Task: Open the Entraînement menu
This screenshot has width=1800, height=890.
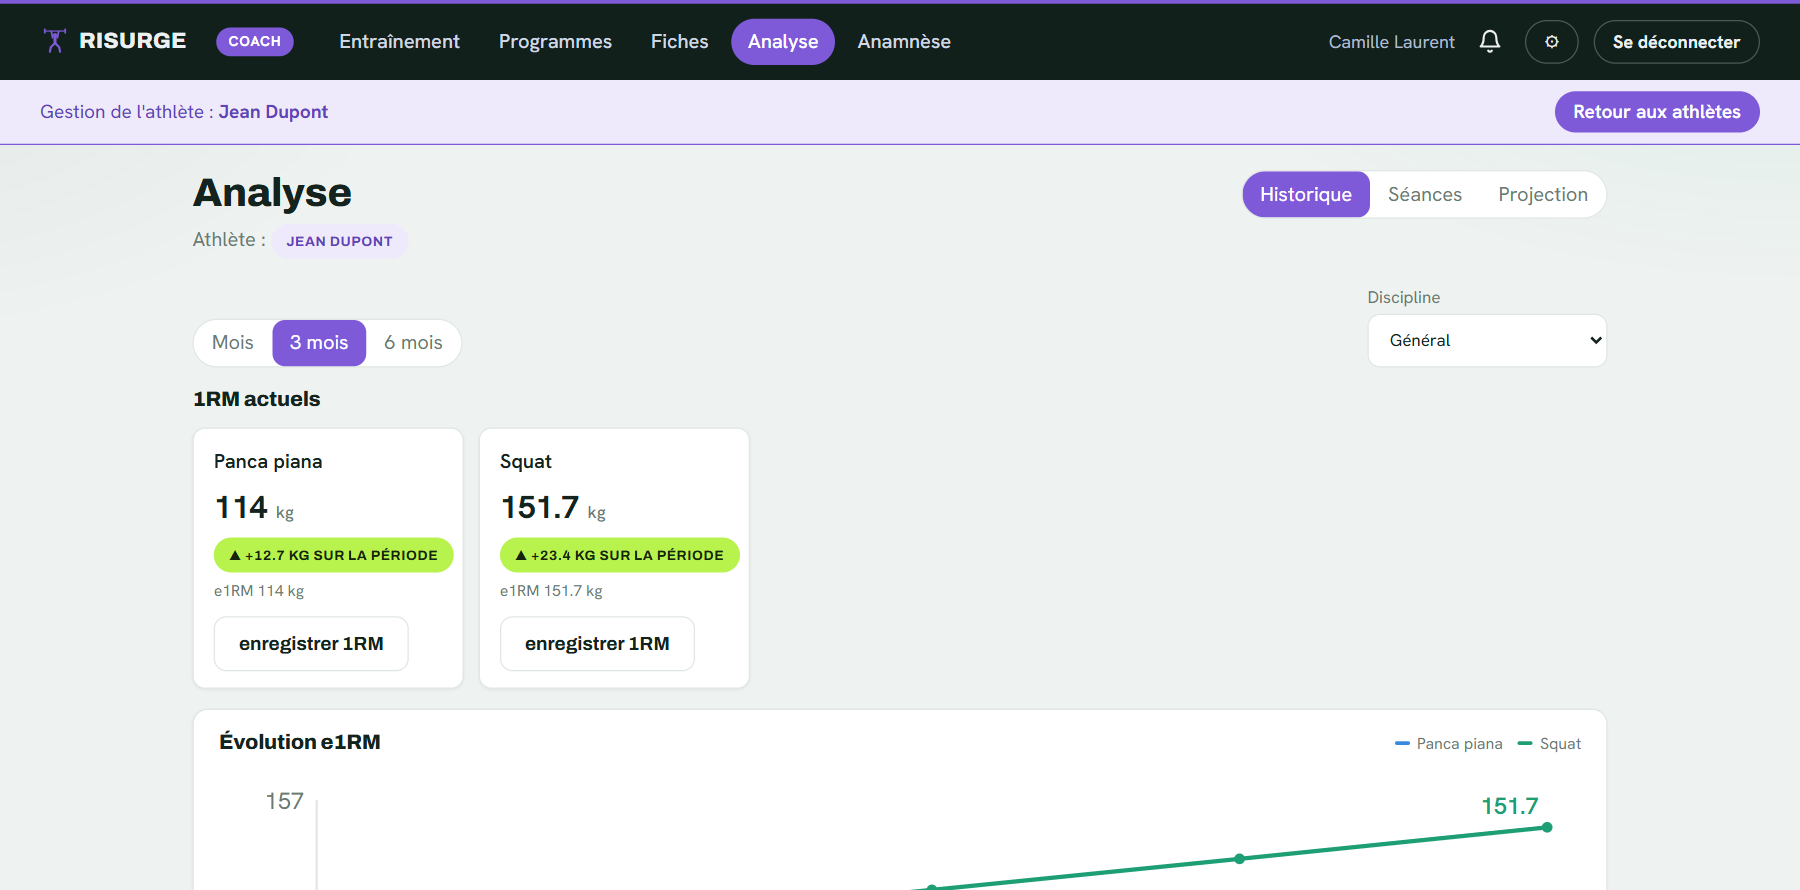Action: coord(399,42)
